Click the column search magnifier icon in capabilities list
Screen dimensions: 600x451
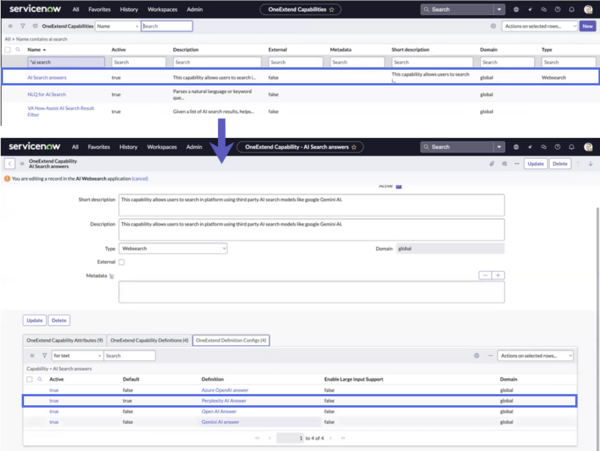(x=18, y=49)
